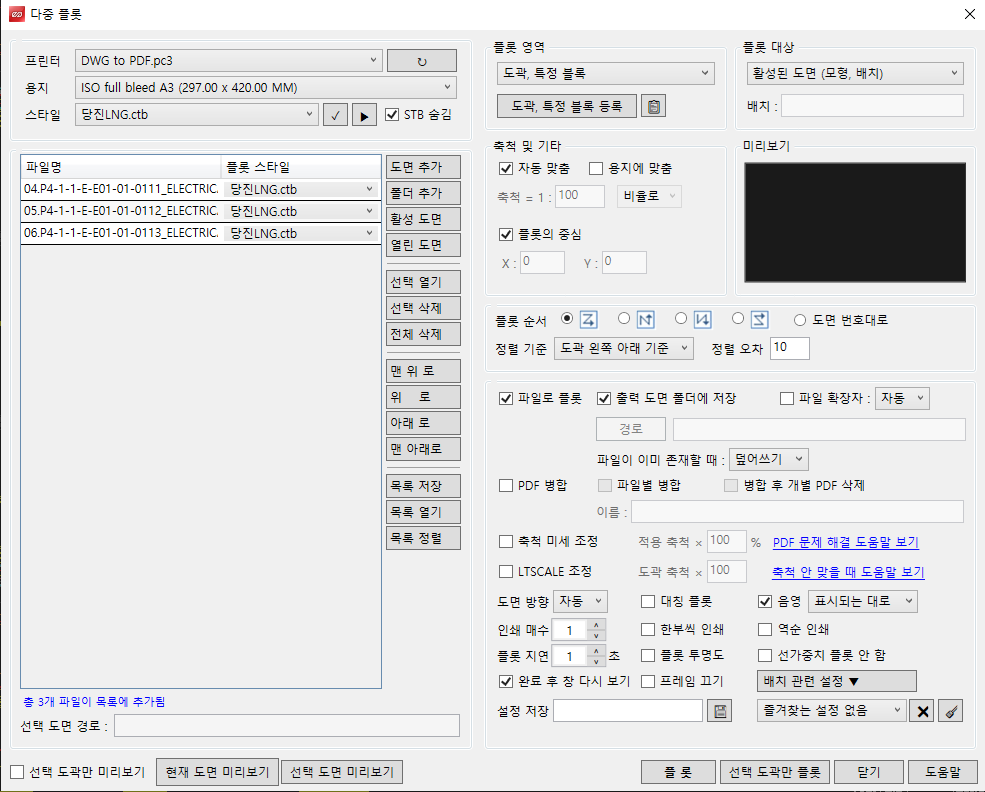
Task: Select the 05.P4-1-1-E-E01-01-0112 file row
Action: [200, 212]
